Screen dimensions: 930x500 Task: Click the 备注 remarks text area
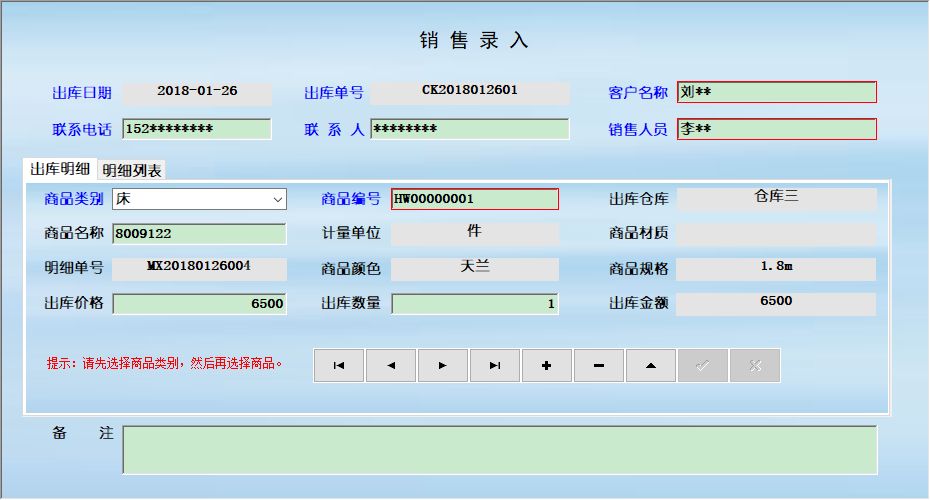click(x=499, y=450)
